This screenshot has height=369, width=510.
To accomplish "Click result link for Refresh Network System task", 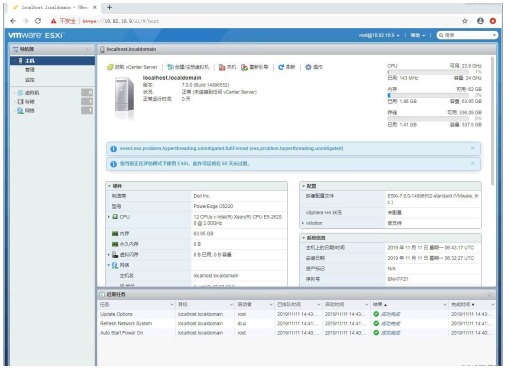I will click(x=391, y=323).
